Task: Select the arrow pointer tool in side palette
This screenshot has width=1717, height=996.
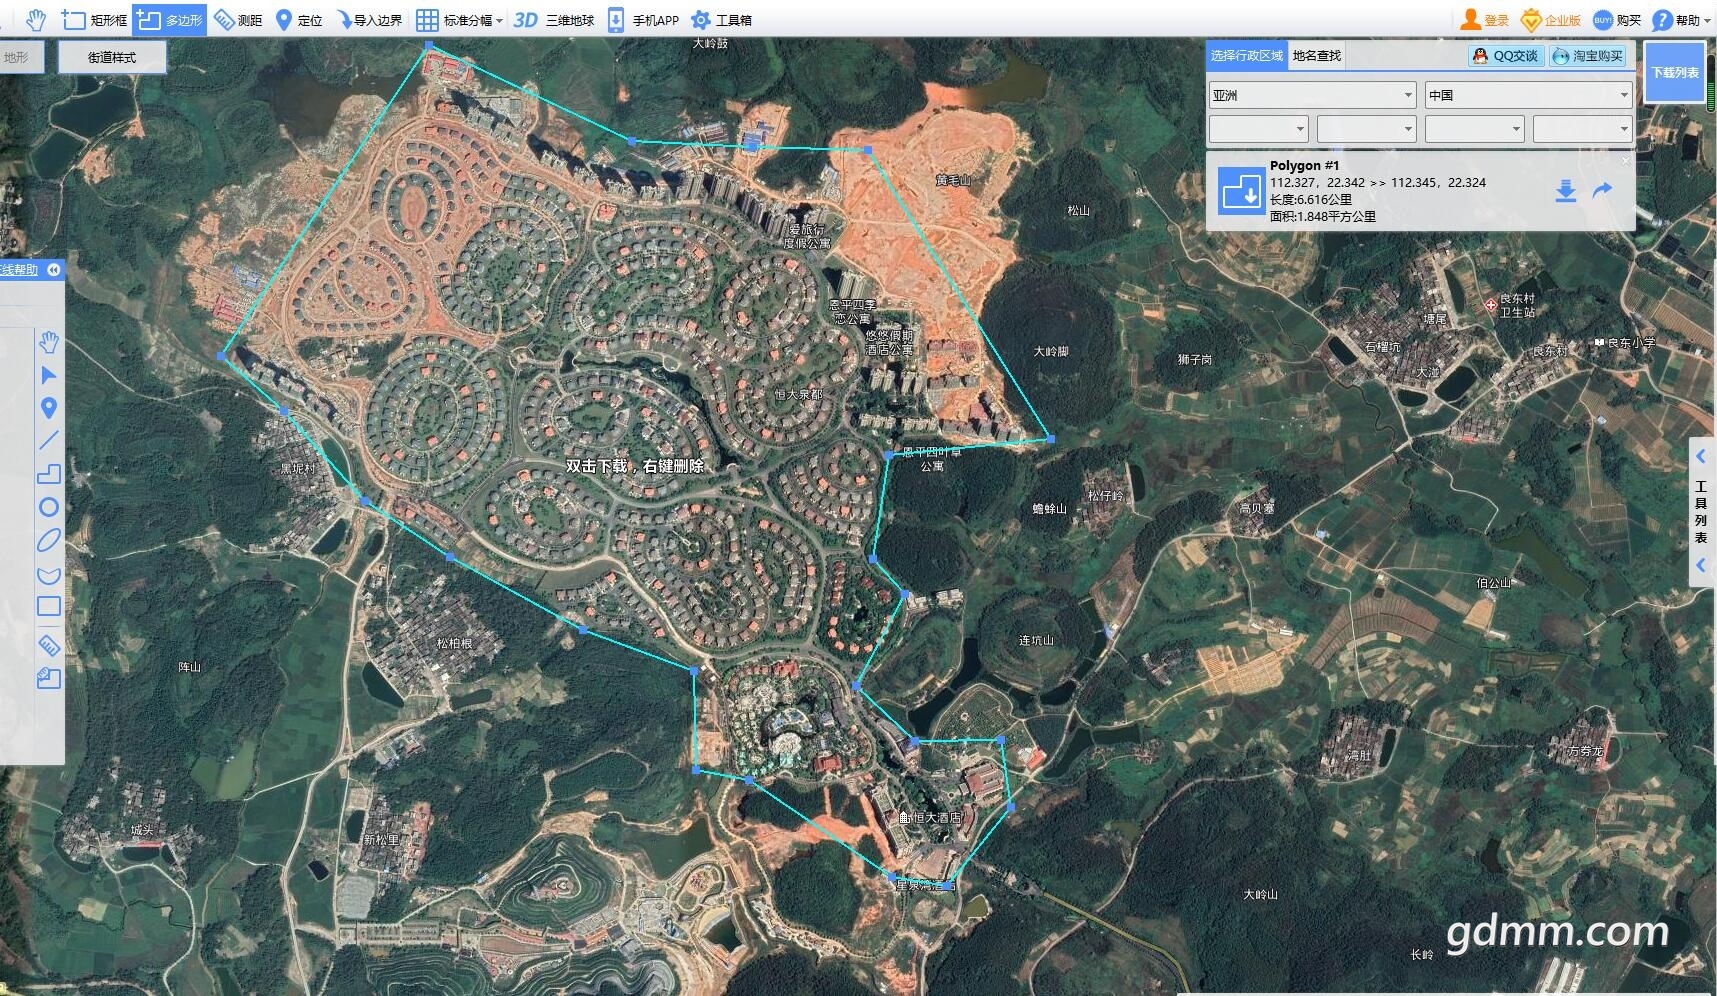Action: point(48,375)
